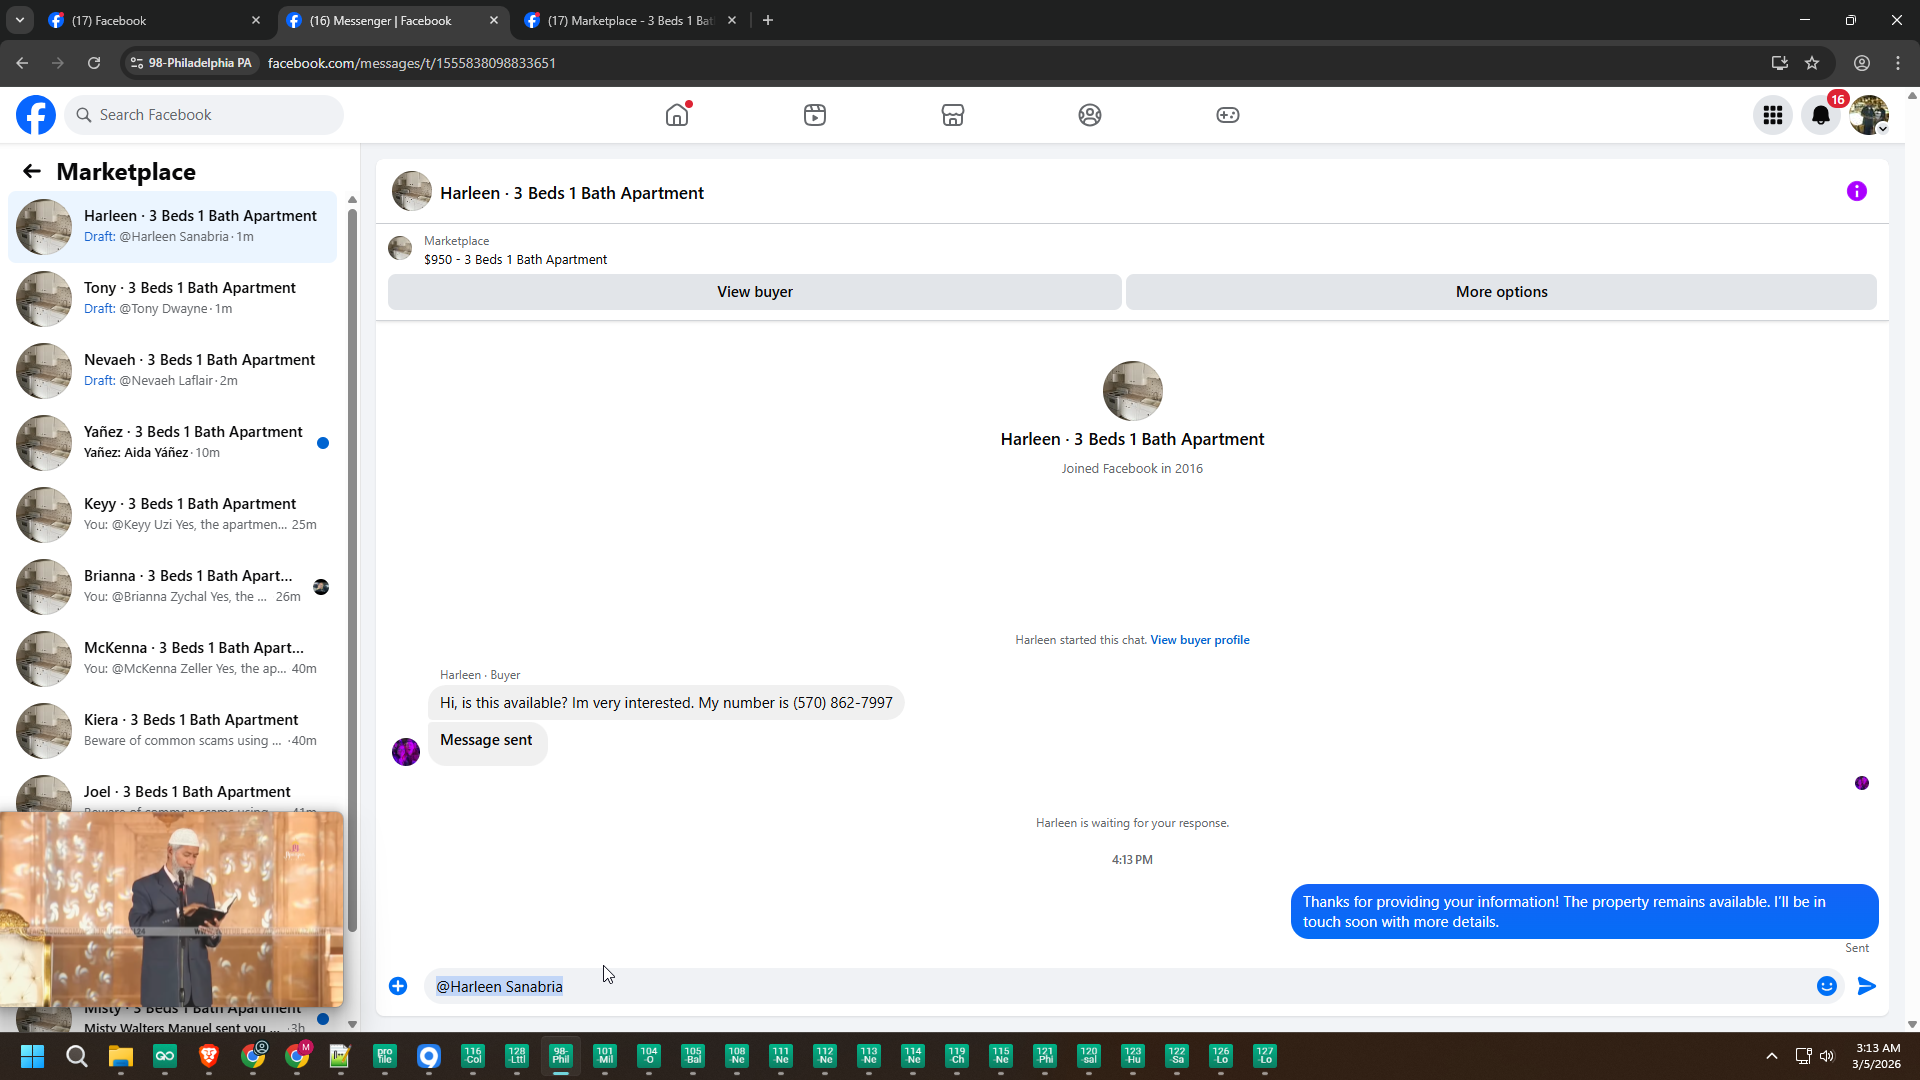Screen dimensions: 1920x1080
Task: Bookmark this page with the star icon
Action: pos(1812,63)
